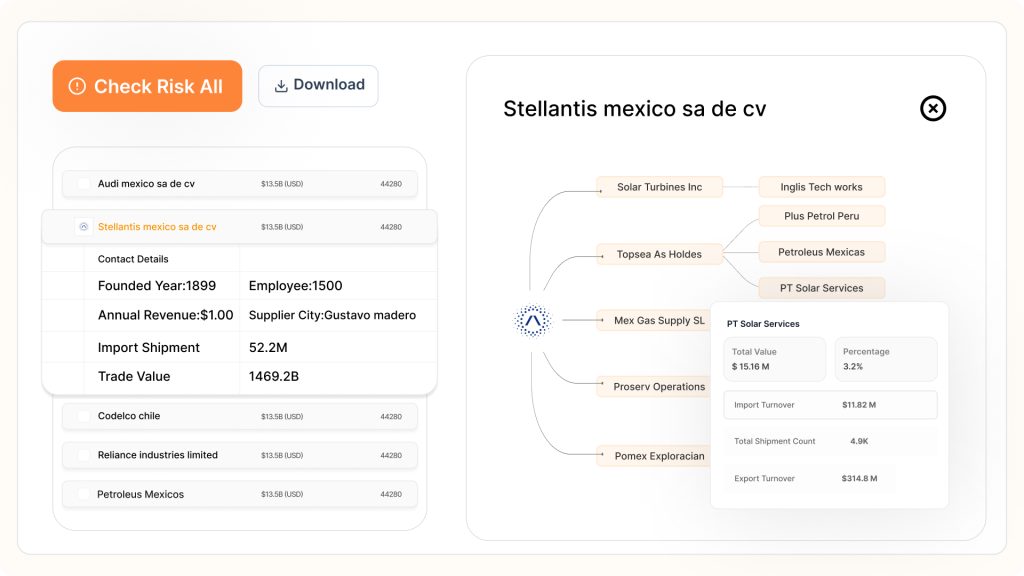
Task: Tick the Petroleus Mexicos checkbox
Action: tap(84, 494)
